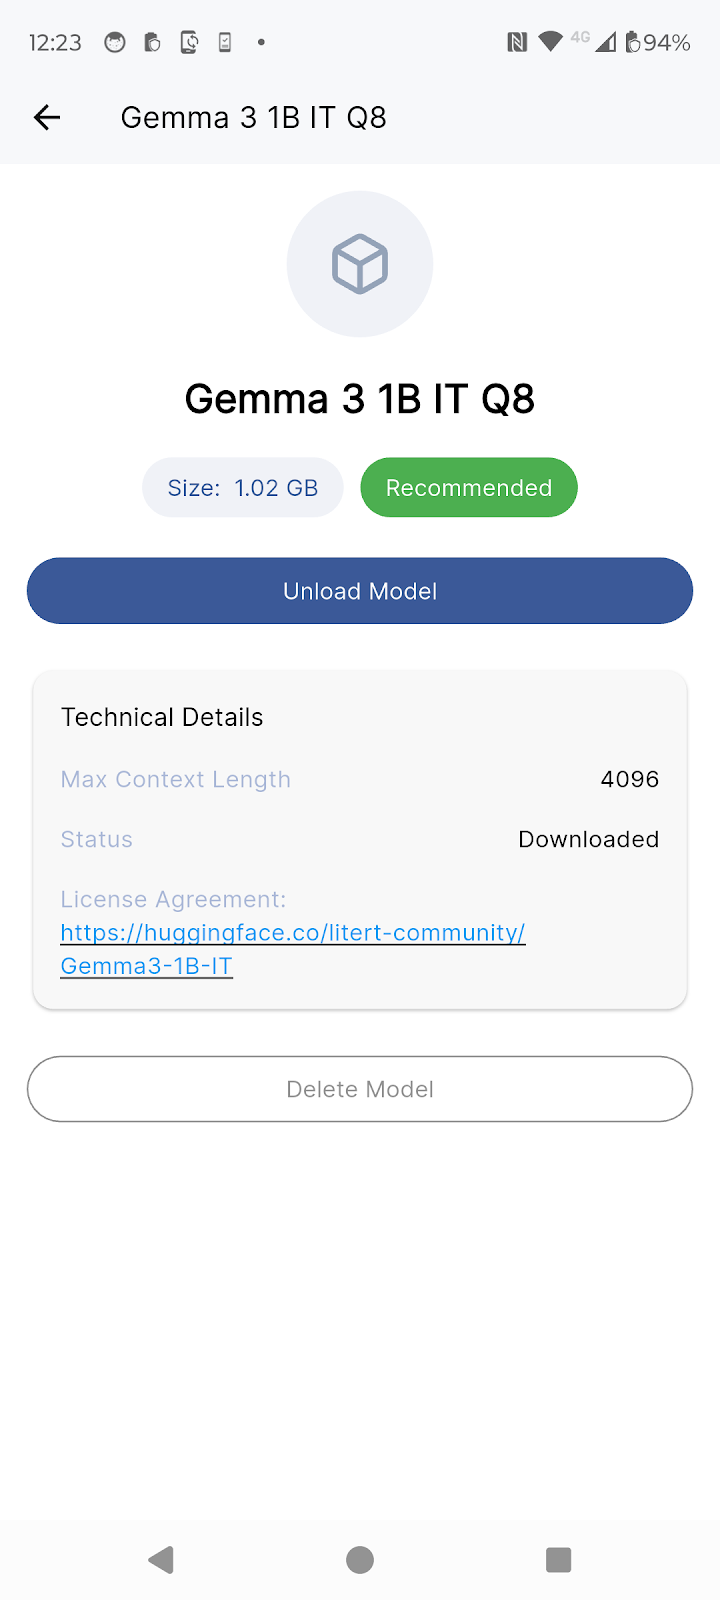Tap the back arrow in the header
Screen dimensions: 720x1600
[x=47, y=118]
